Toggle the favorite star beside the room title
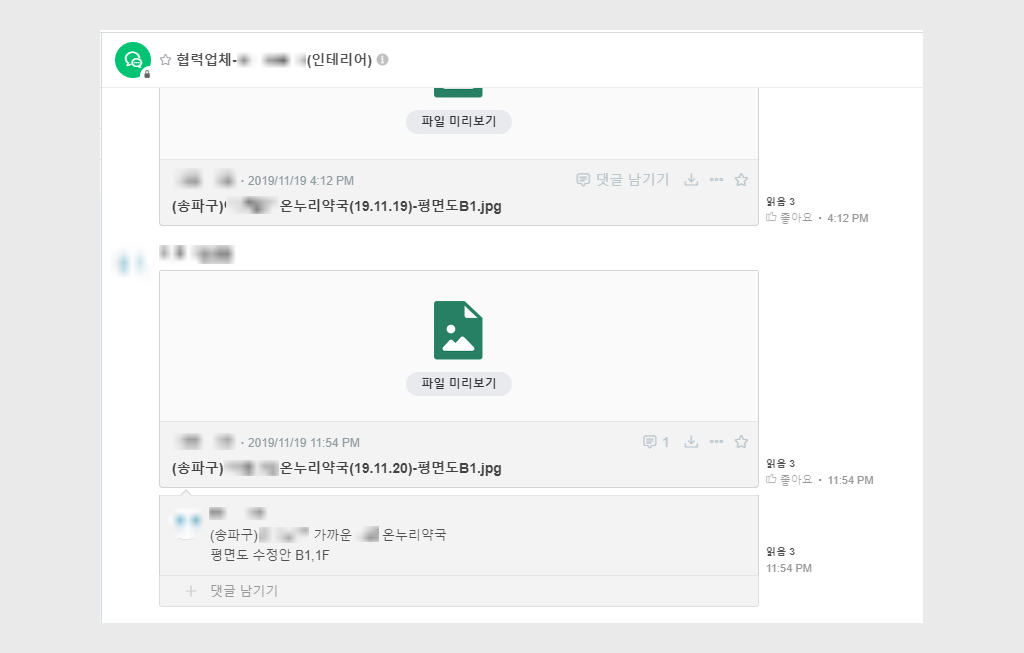Image resolution: width=1024 pixels, height=653 pixels. coord(166,60)
